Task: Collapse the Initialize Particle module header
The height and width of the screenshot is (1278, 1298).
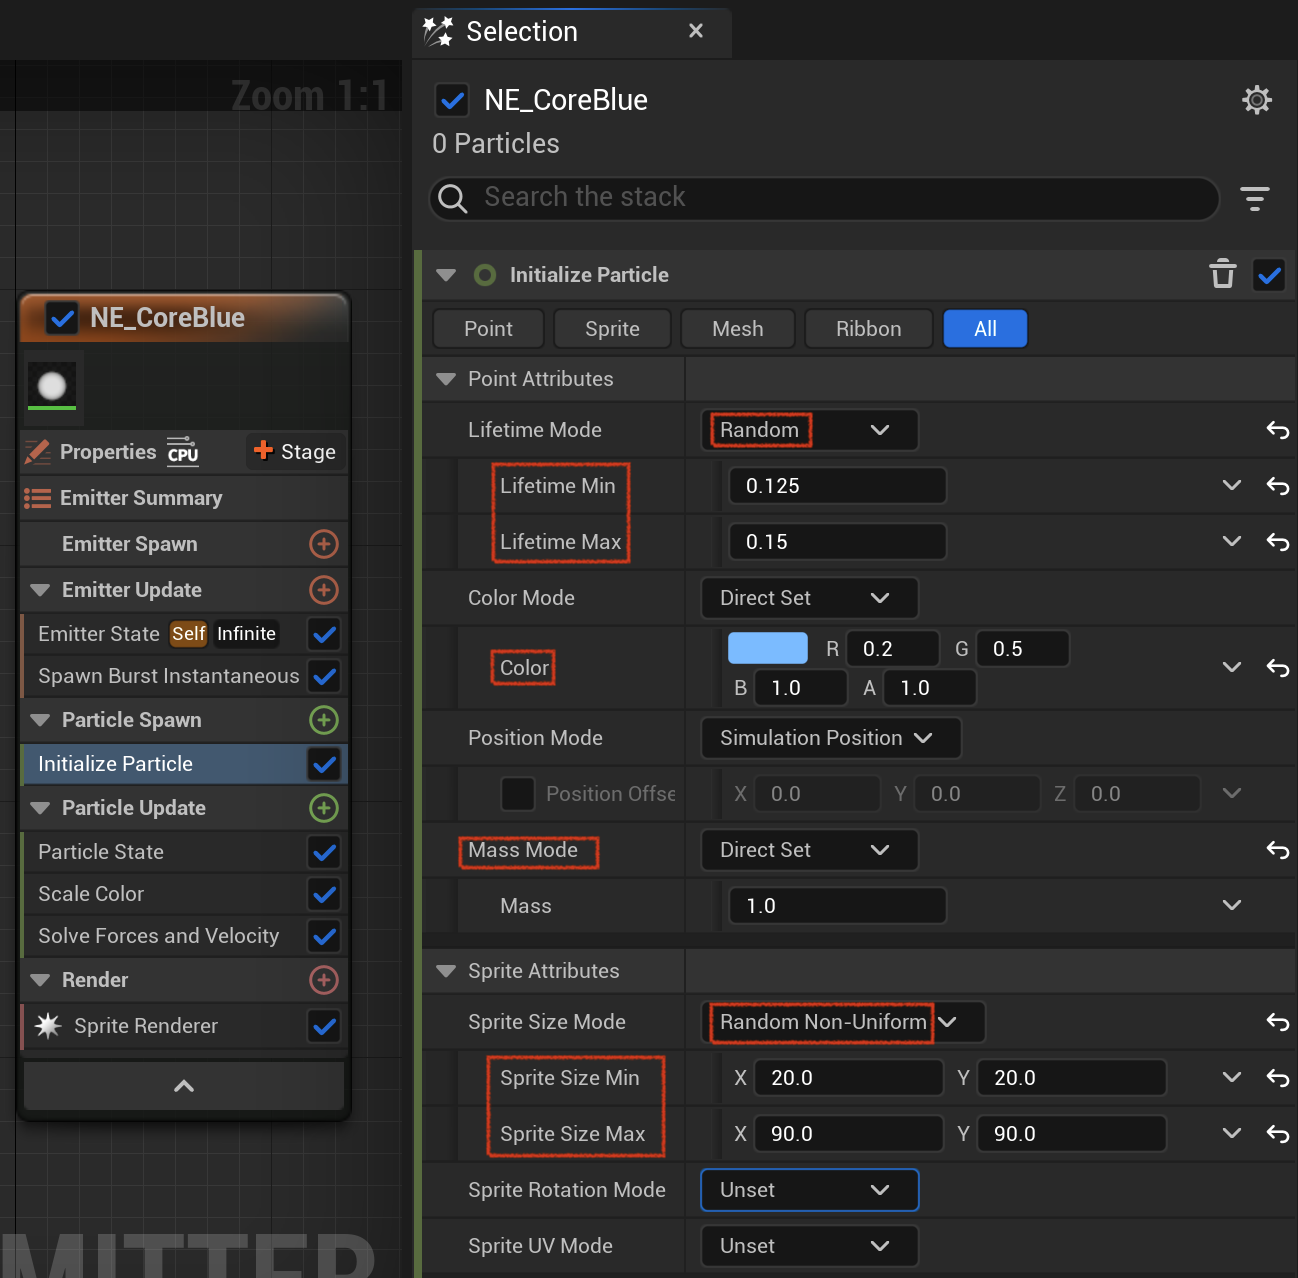Action: [x=446, y=275]
